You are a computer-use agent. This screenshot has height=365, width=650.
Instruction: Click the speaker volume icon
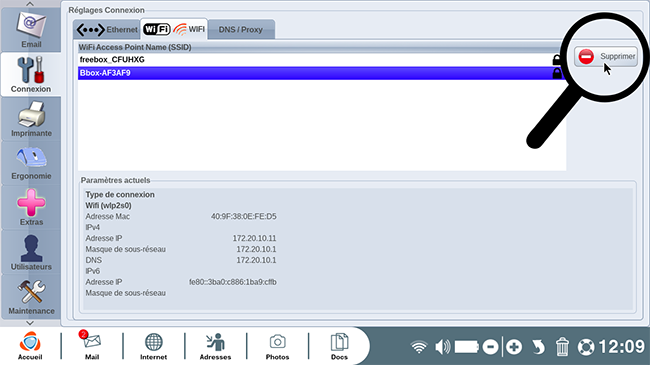(x=442, y=347)
